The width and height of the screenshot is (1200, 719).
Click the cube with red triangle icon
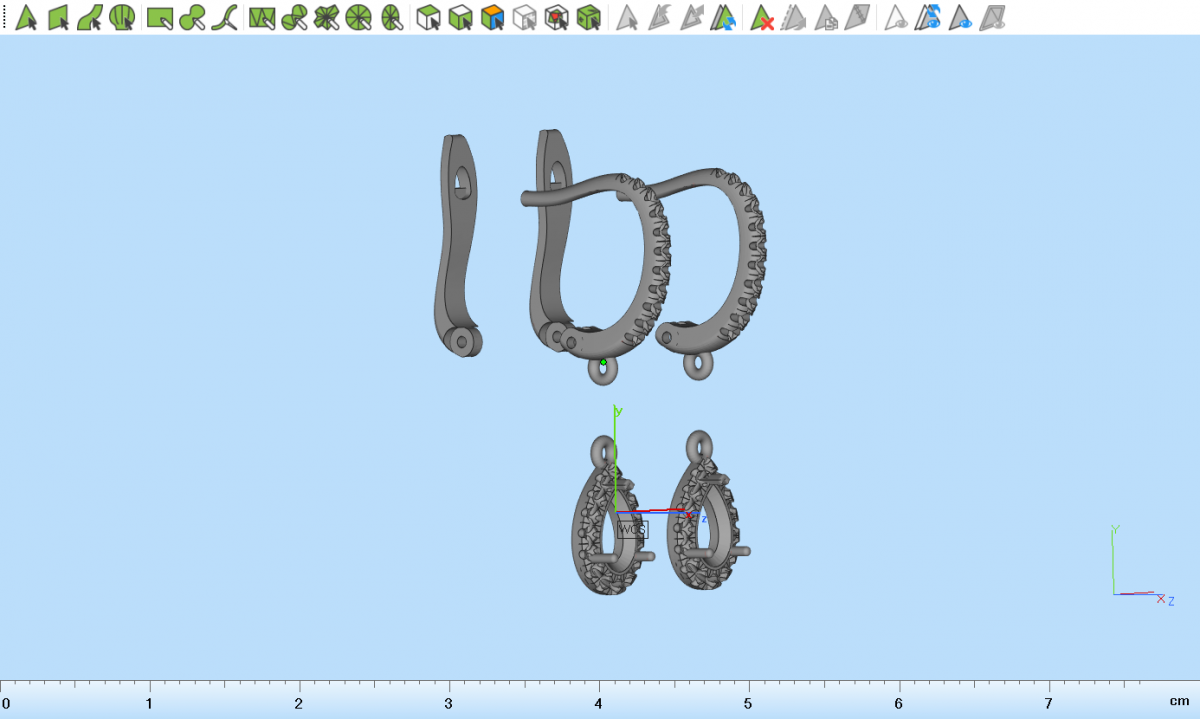coord(557,17)
